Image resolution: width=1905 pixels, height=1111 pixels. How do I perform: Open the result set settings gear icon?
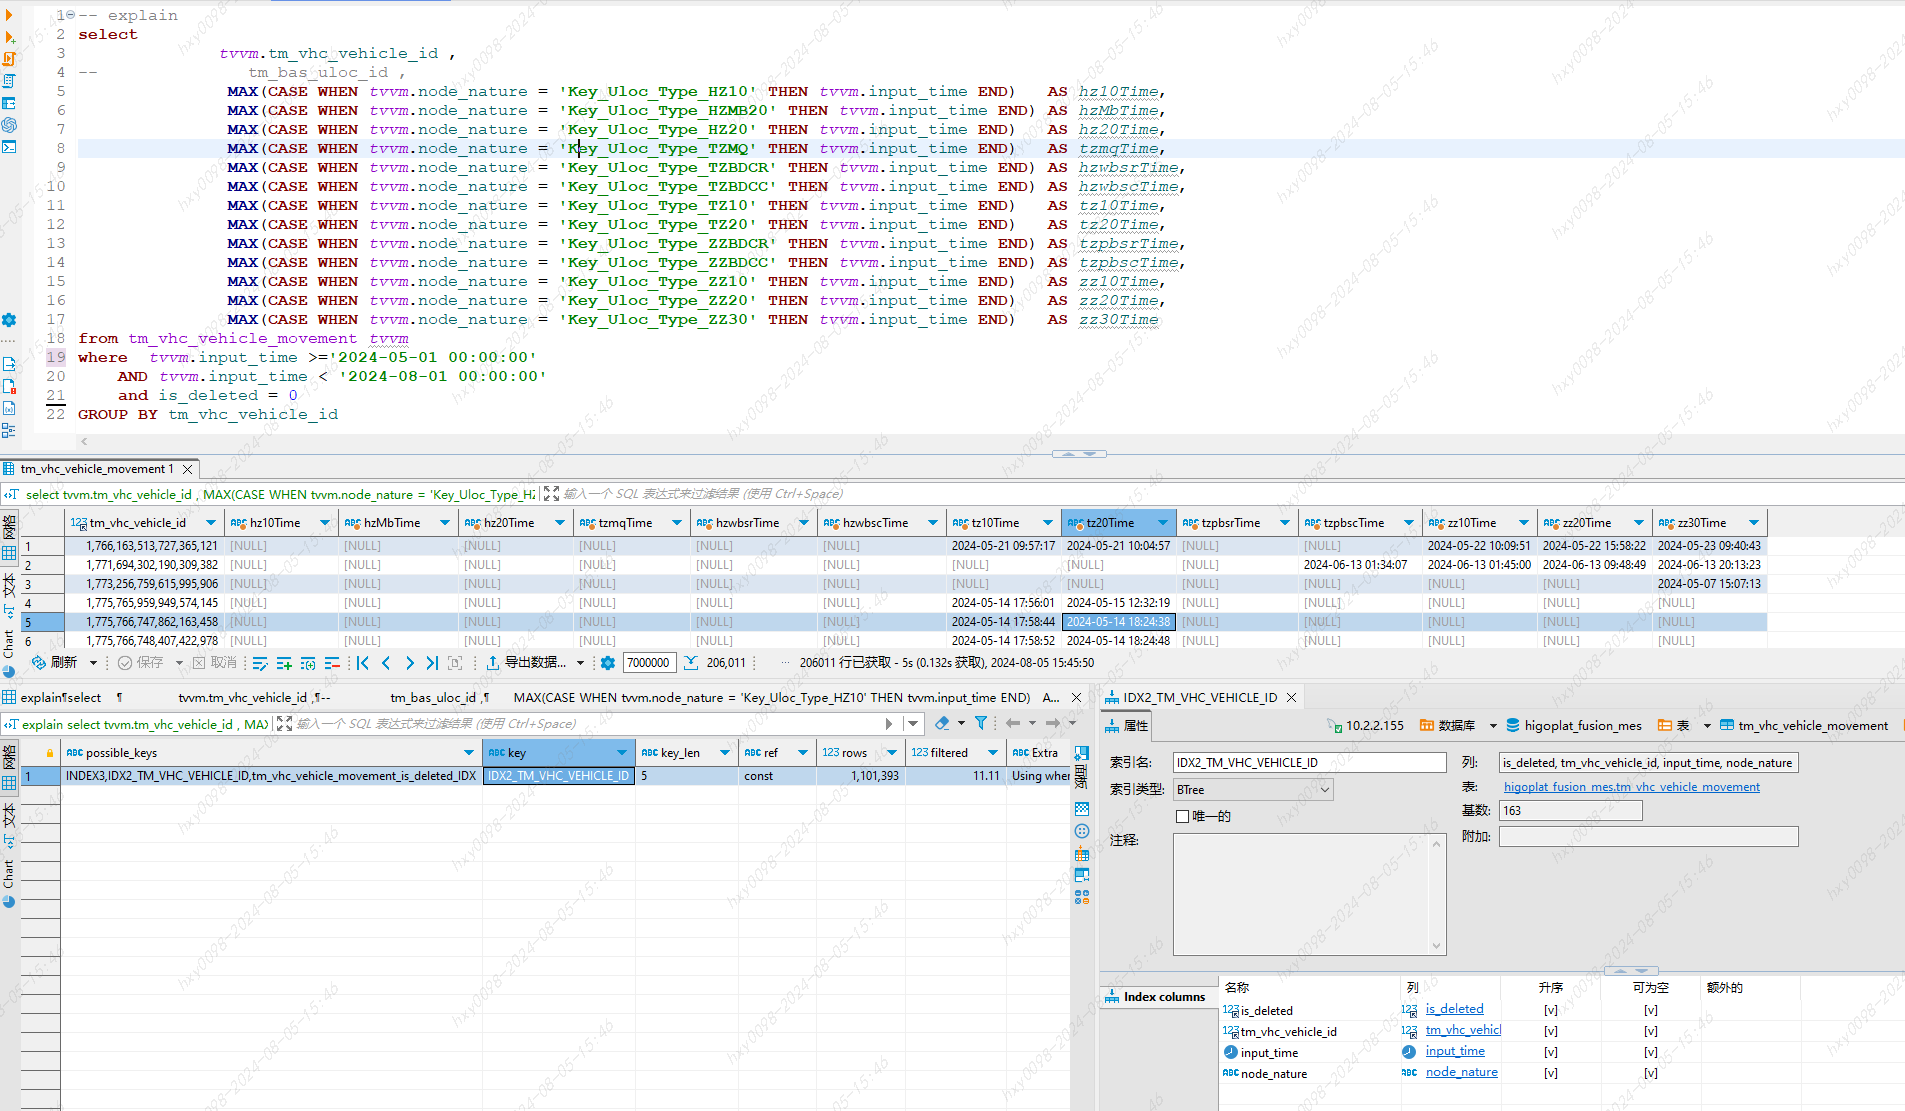[608, 663]
